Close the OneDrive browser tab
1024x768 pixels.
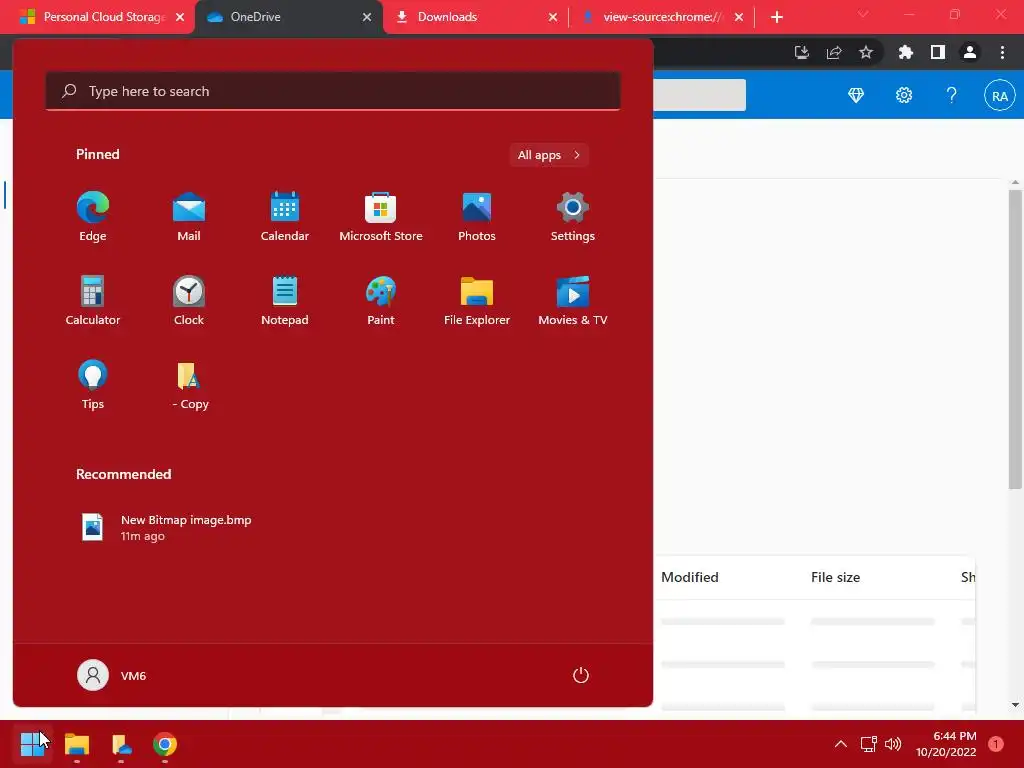pos(367,17)
